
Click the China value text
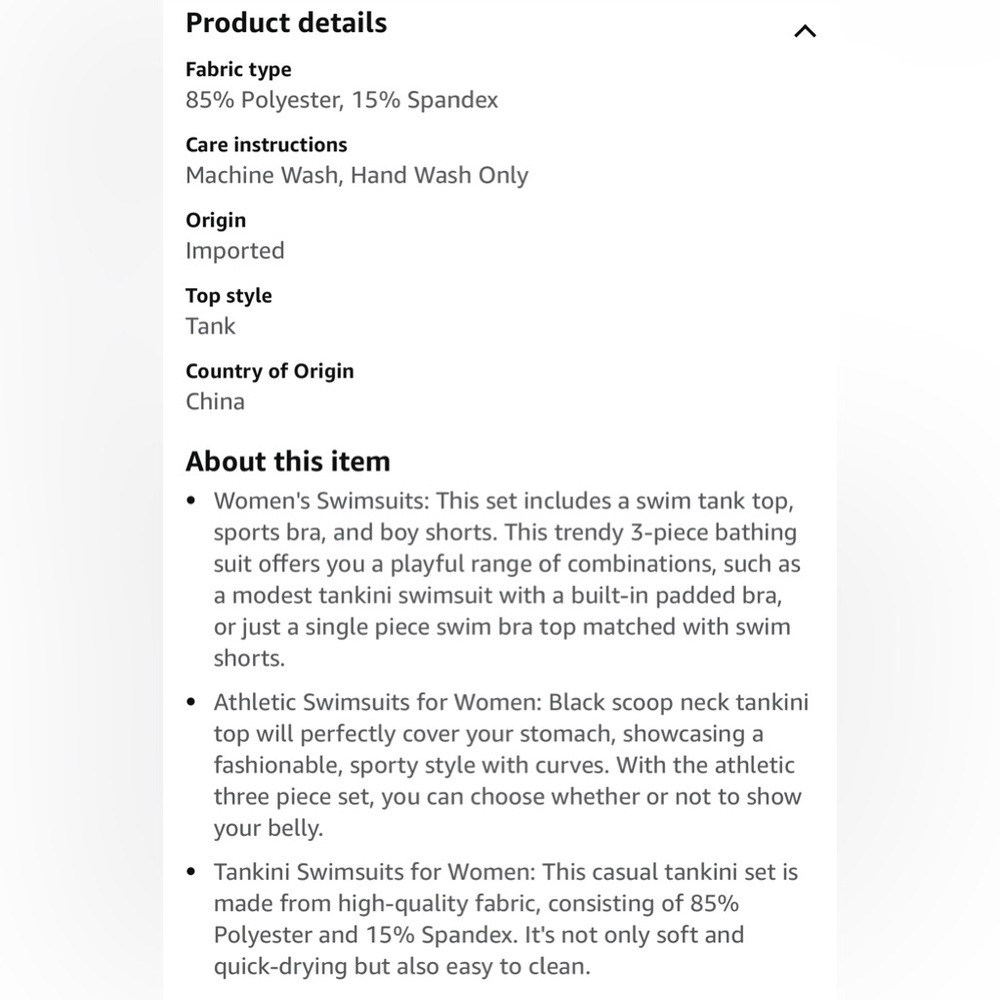[x=216, y=402]
